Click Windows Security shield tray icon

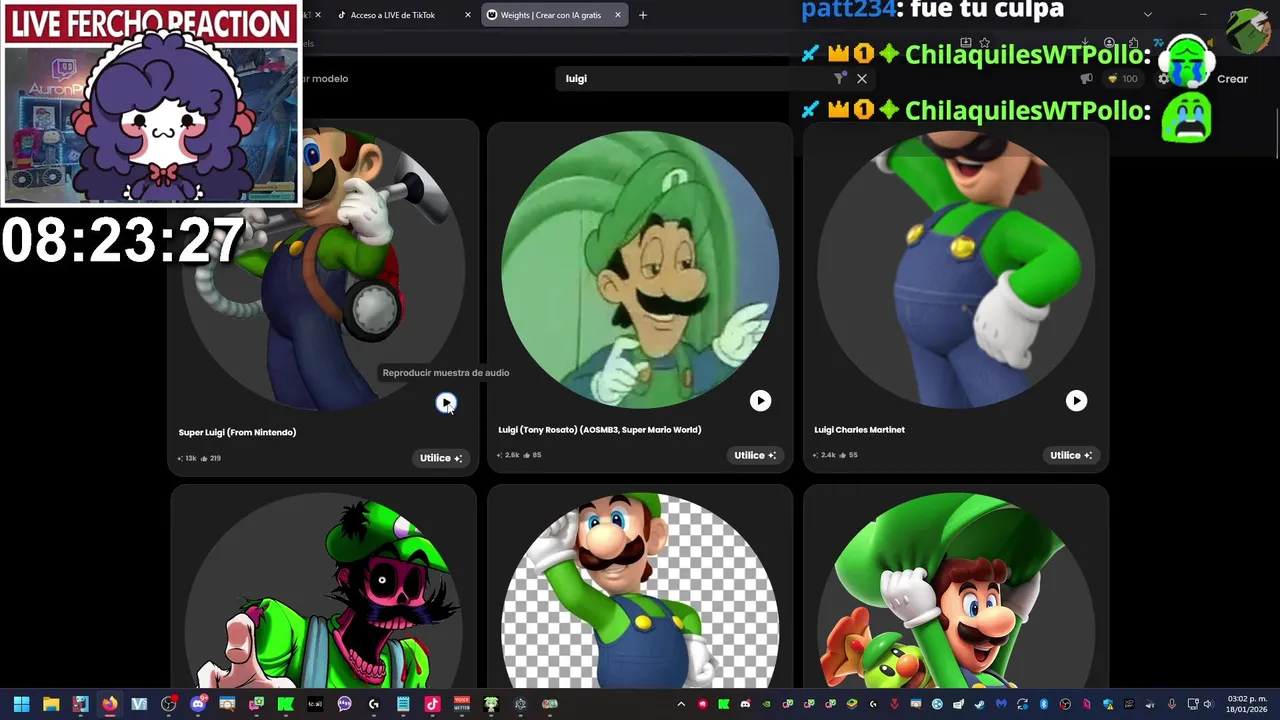coord(1108,704)
